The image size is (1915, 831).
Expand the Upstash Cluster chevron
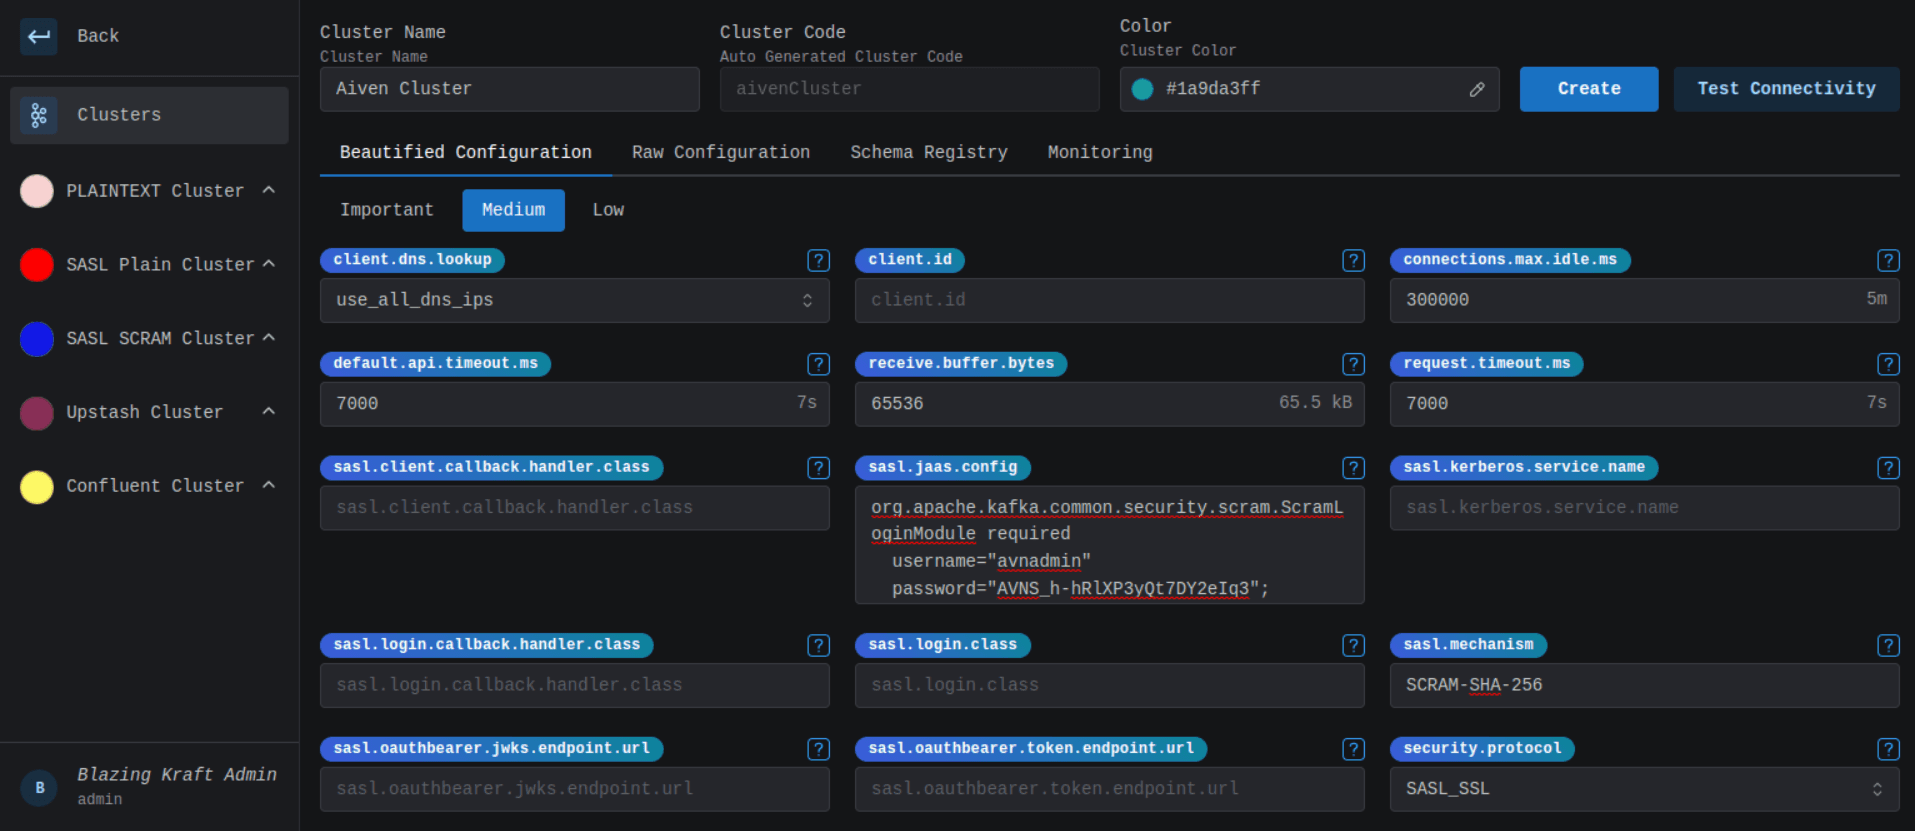268,411
